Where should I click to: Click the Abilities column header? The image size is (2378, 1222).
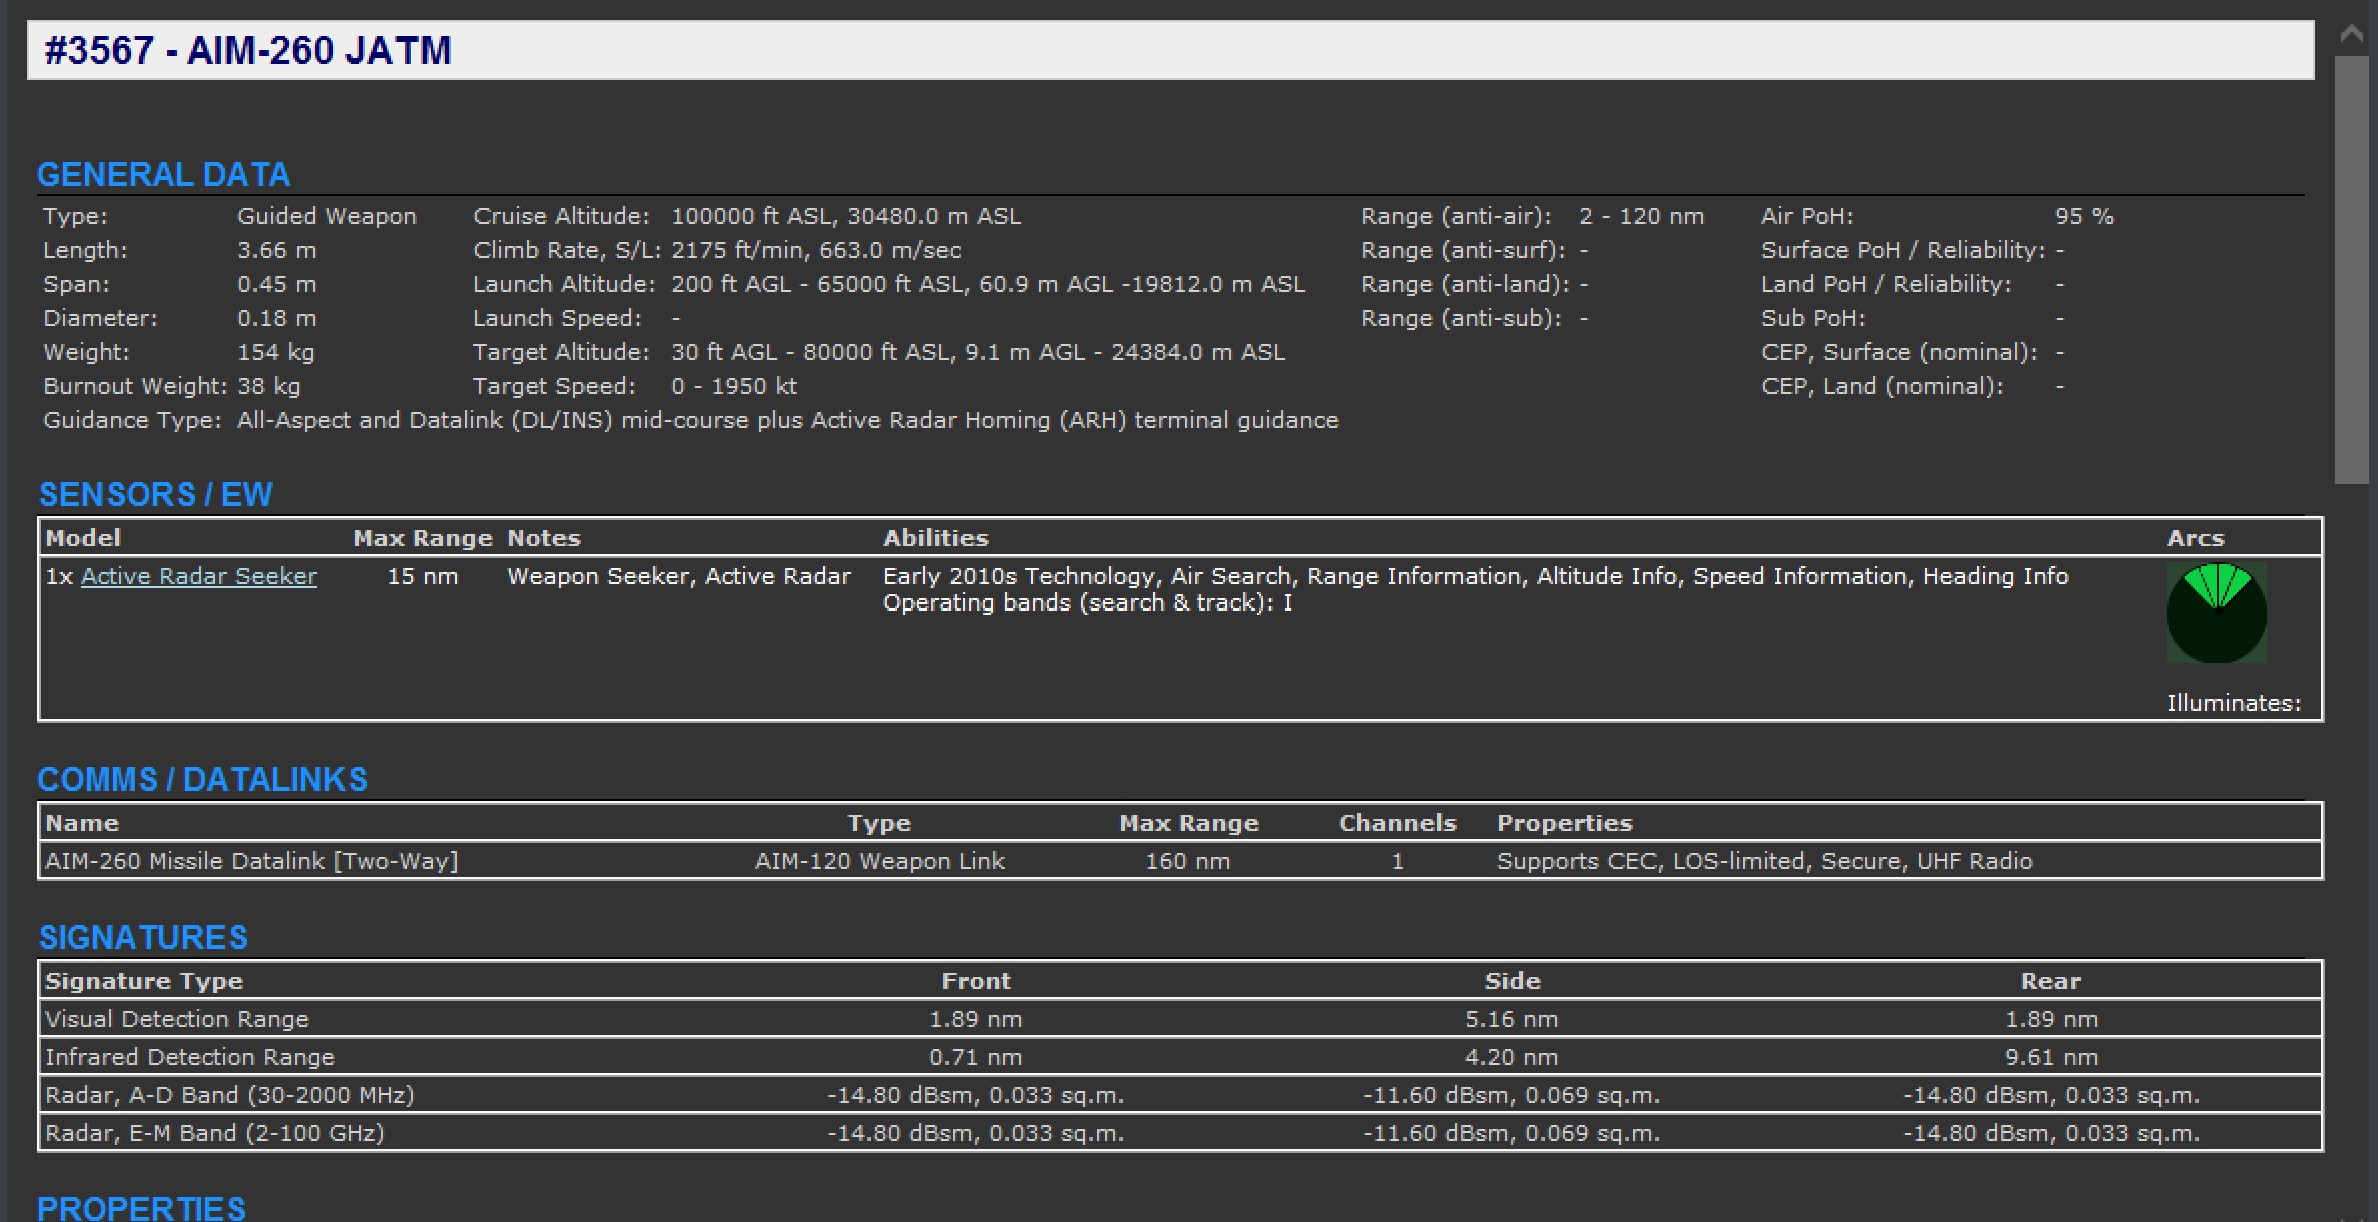pos(936,537)
